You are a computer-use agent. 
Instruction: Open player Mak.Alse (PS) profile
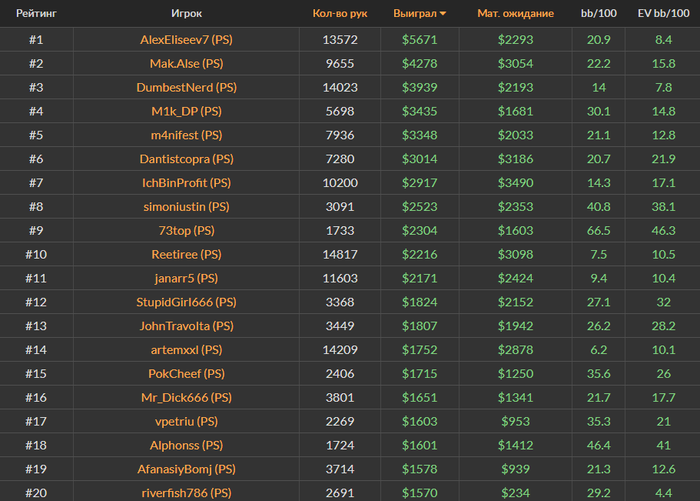(187, 63)
